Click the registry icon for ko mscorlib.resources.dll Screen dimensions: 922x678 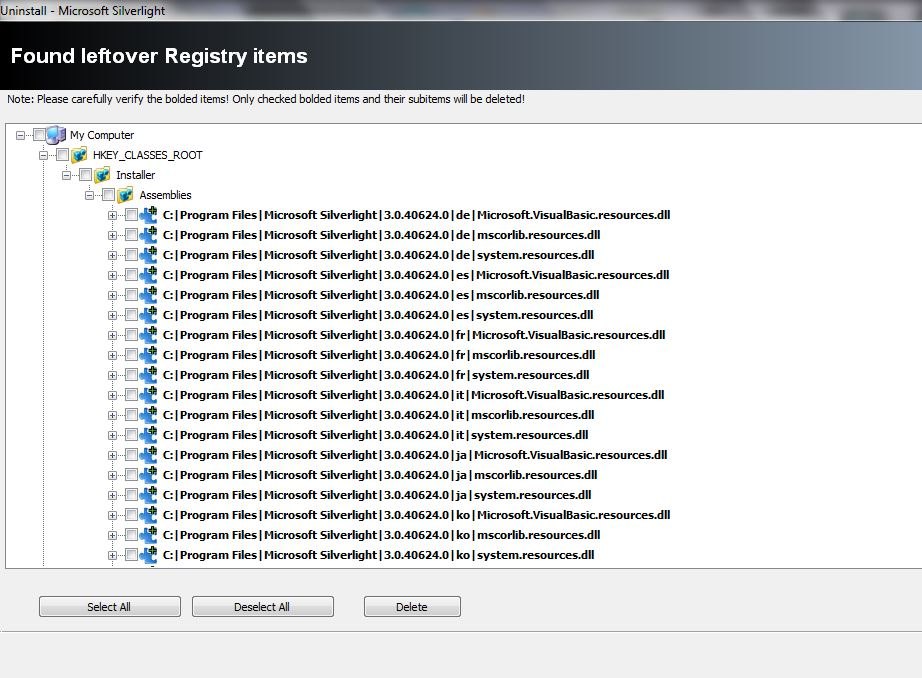pyautogui.click(x=148, y=535)
